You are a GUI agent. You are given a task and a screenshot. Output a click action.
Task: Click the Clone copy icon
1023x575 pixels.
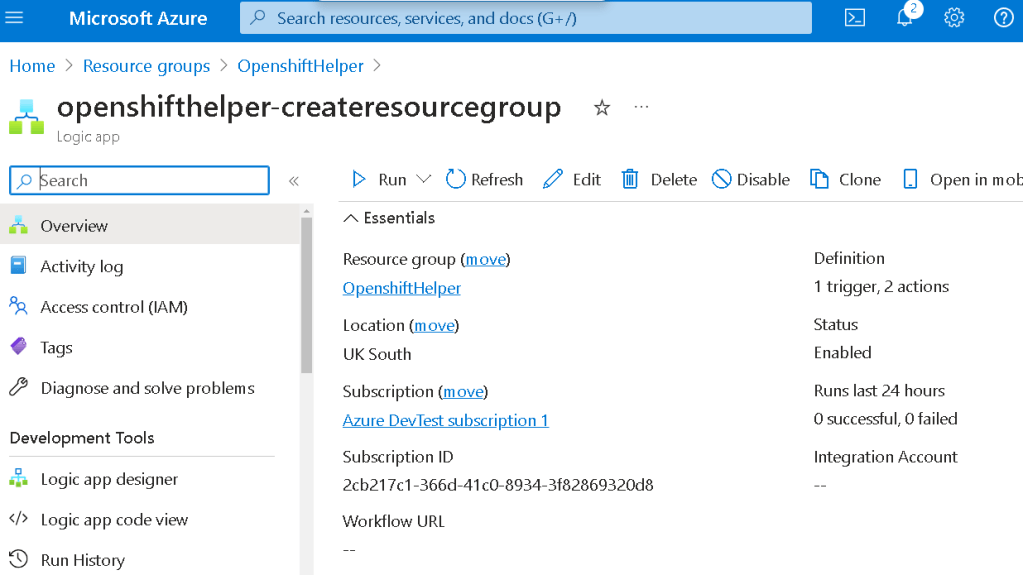(819, 179)
